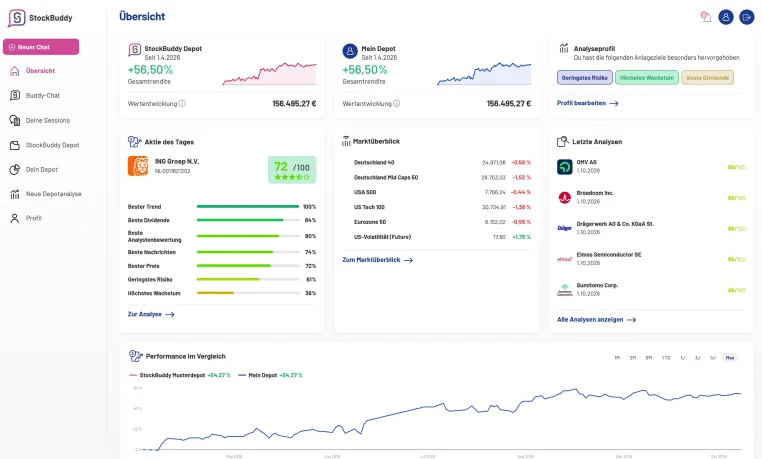Start a Neuer Chat
Viewport: 762px width, 459px height.
click(x=41, y=47)
